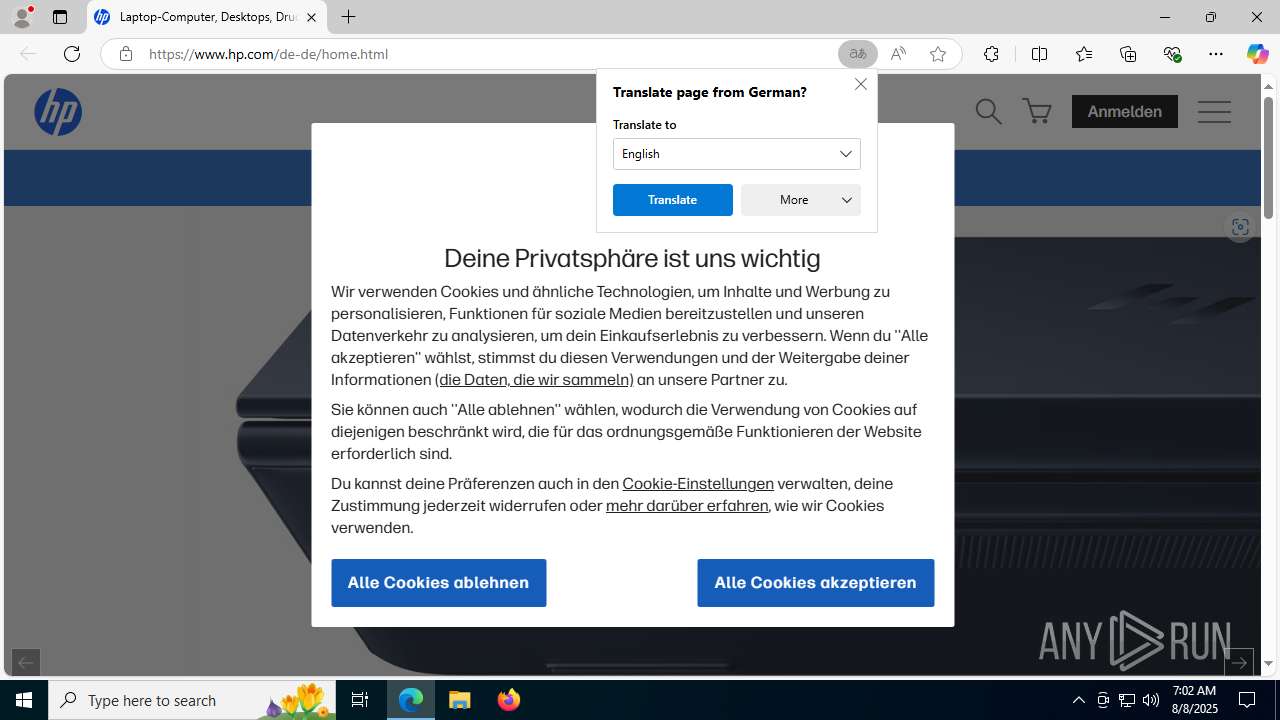Screen dimensions: 1280x720
Task: Click the visual search icon on banner
Action: click(x=1240, y=227)
